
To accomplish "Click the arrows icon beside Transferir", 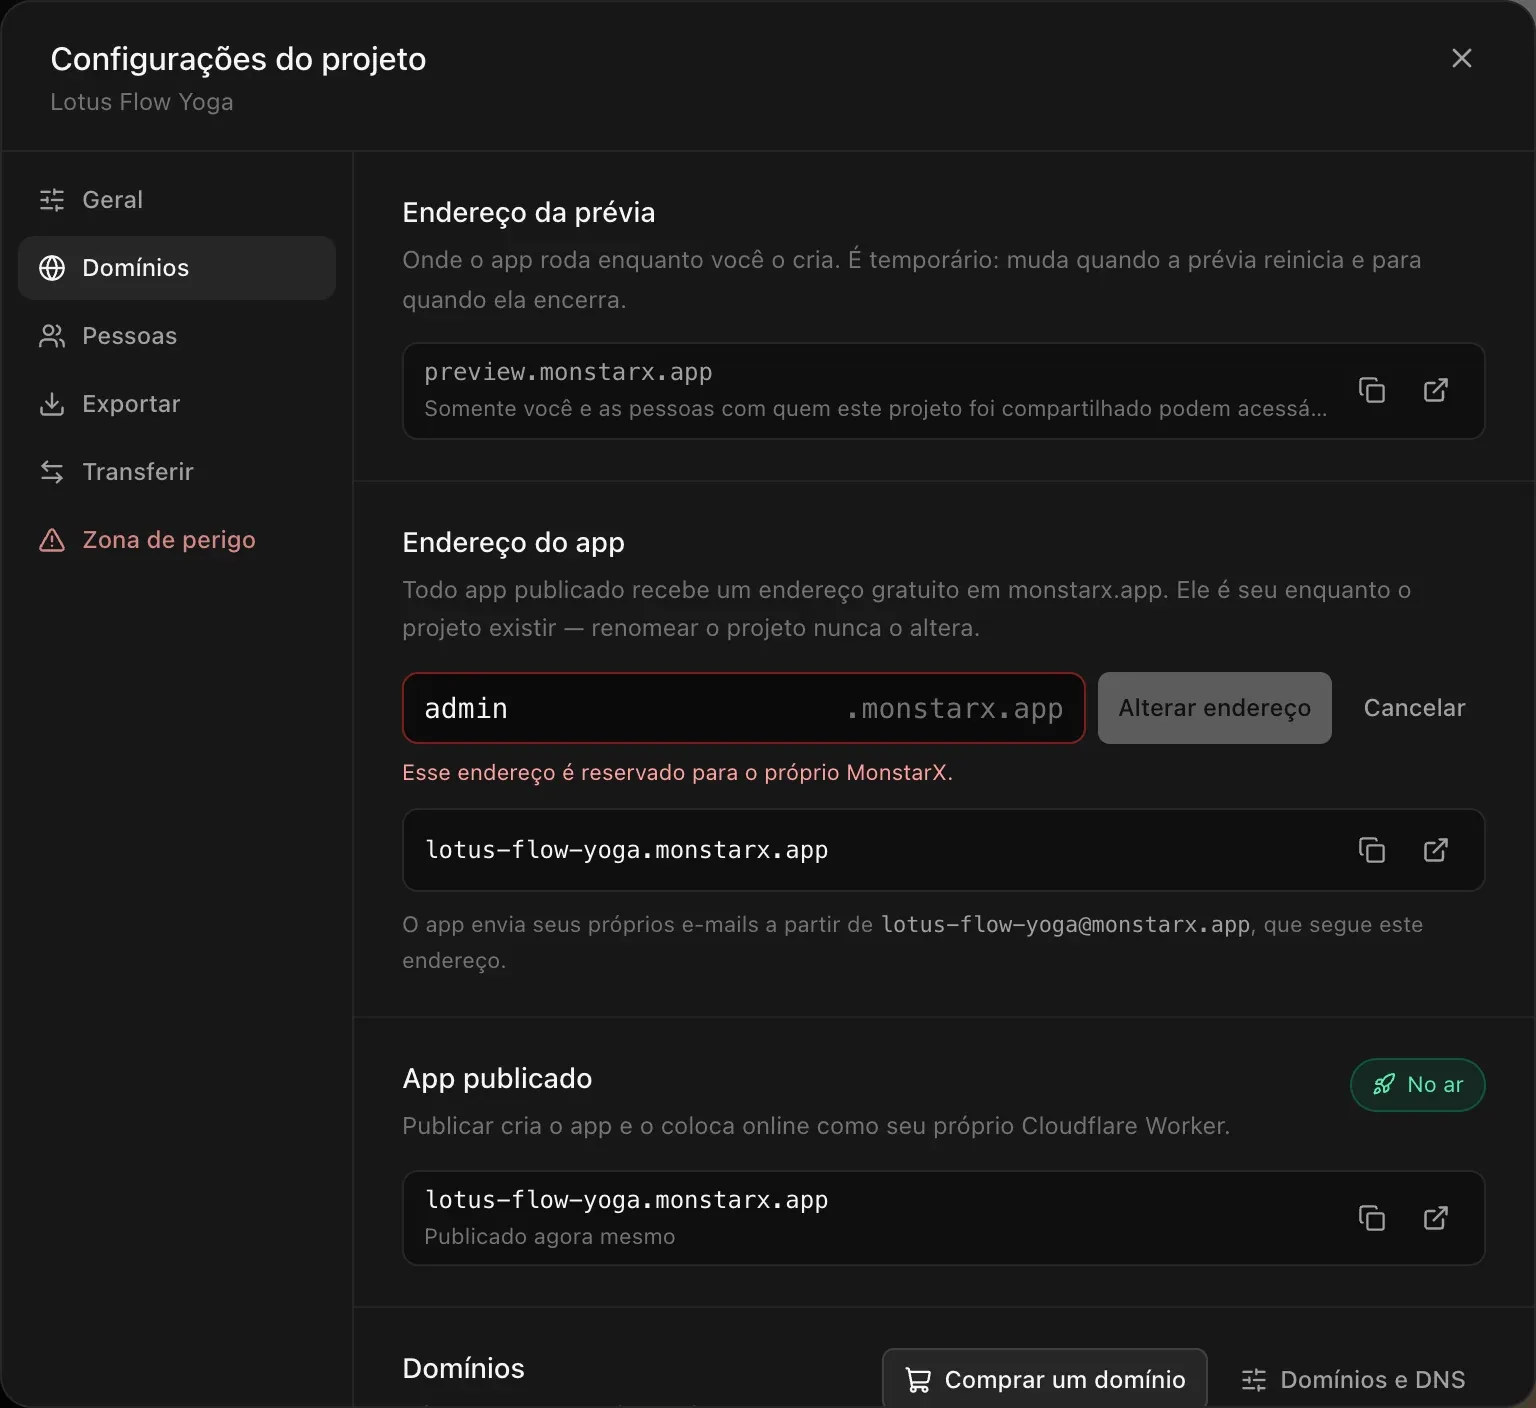I will coord(52,472).
